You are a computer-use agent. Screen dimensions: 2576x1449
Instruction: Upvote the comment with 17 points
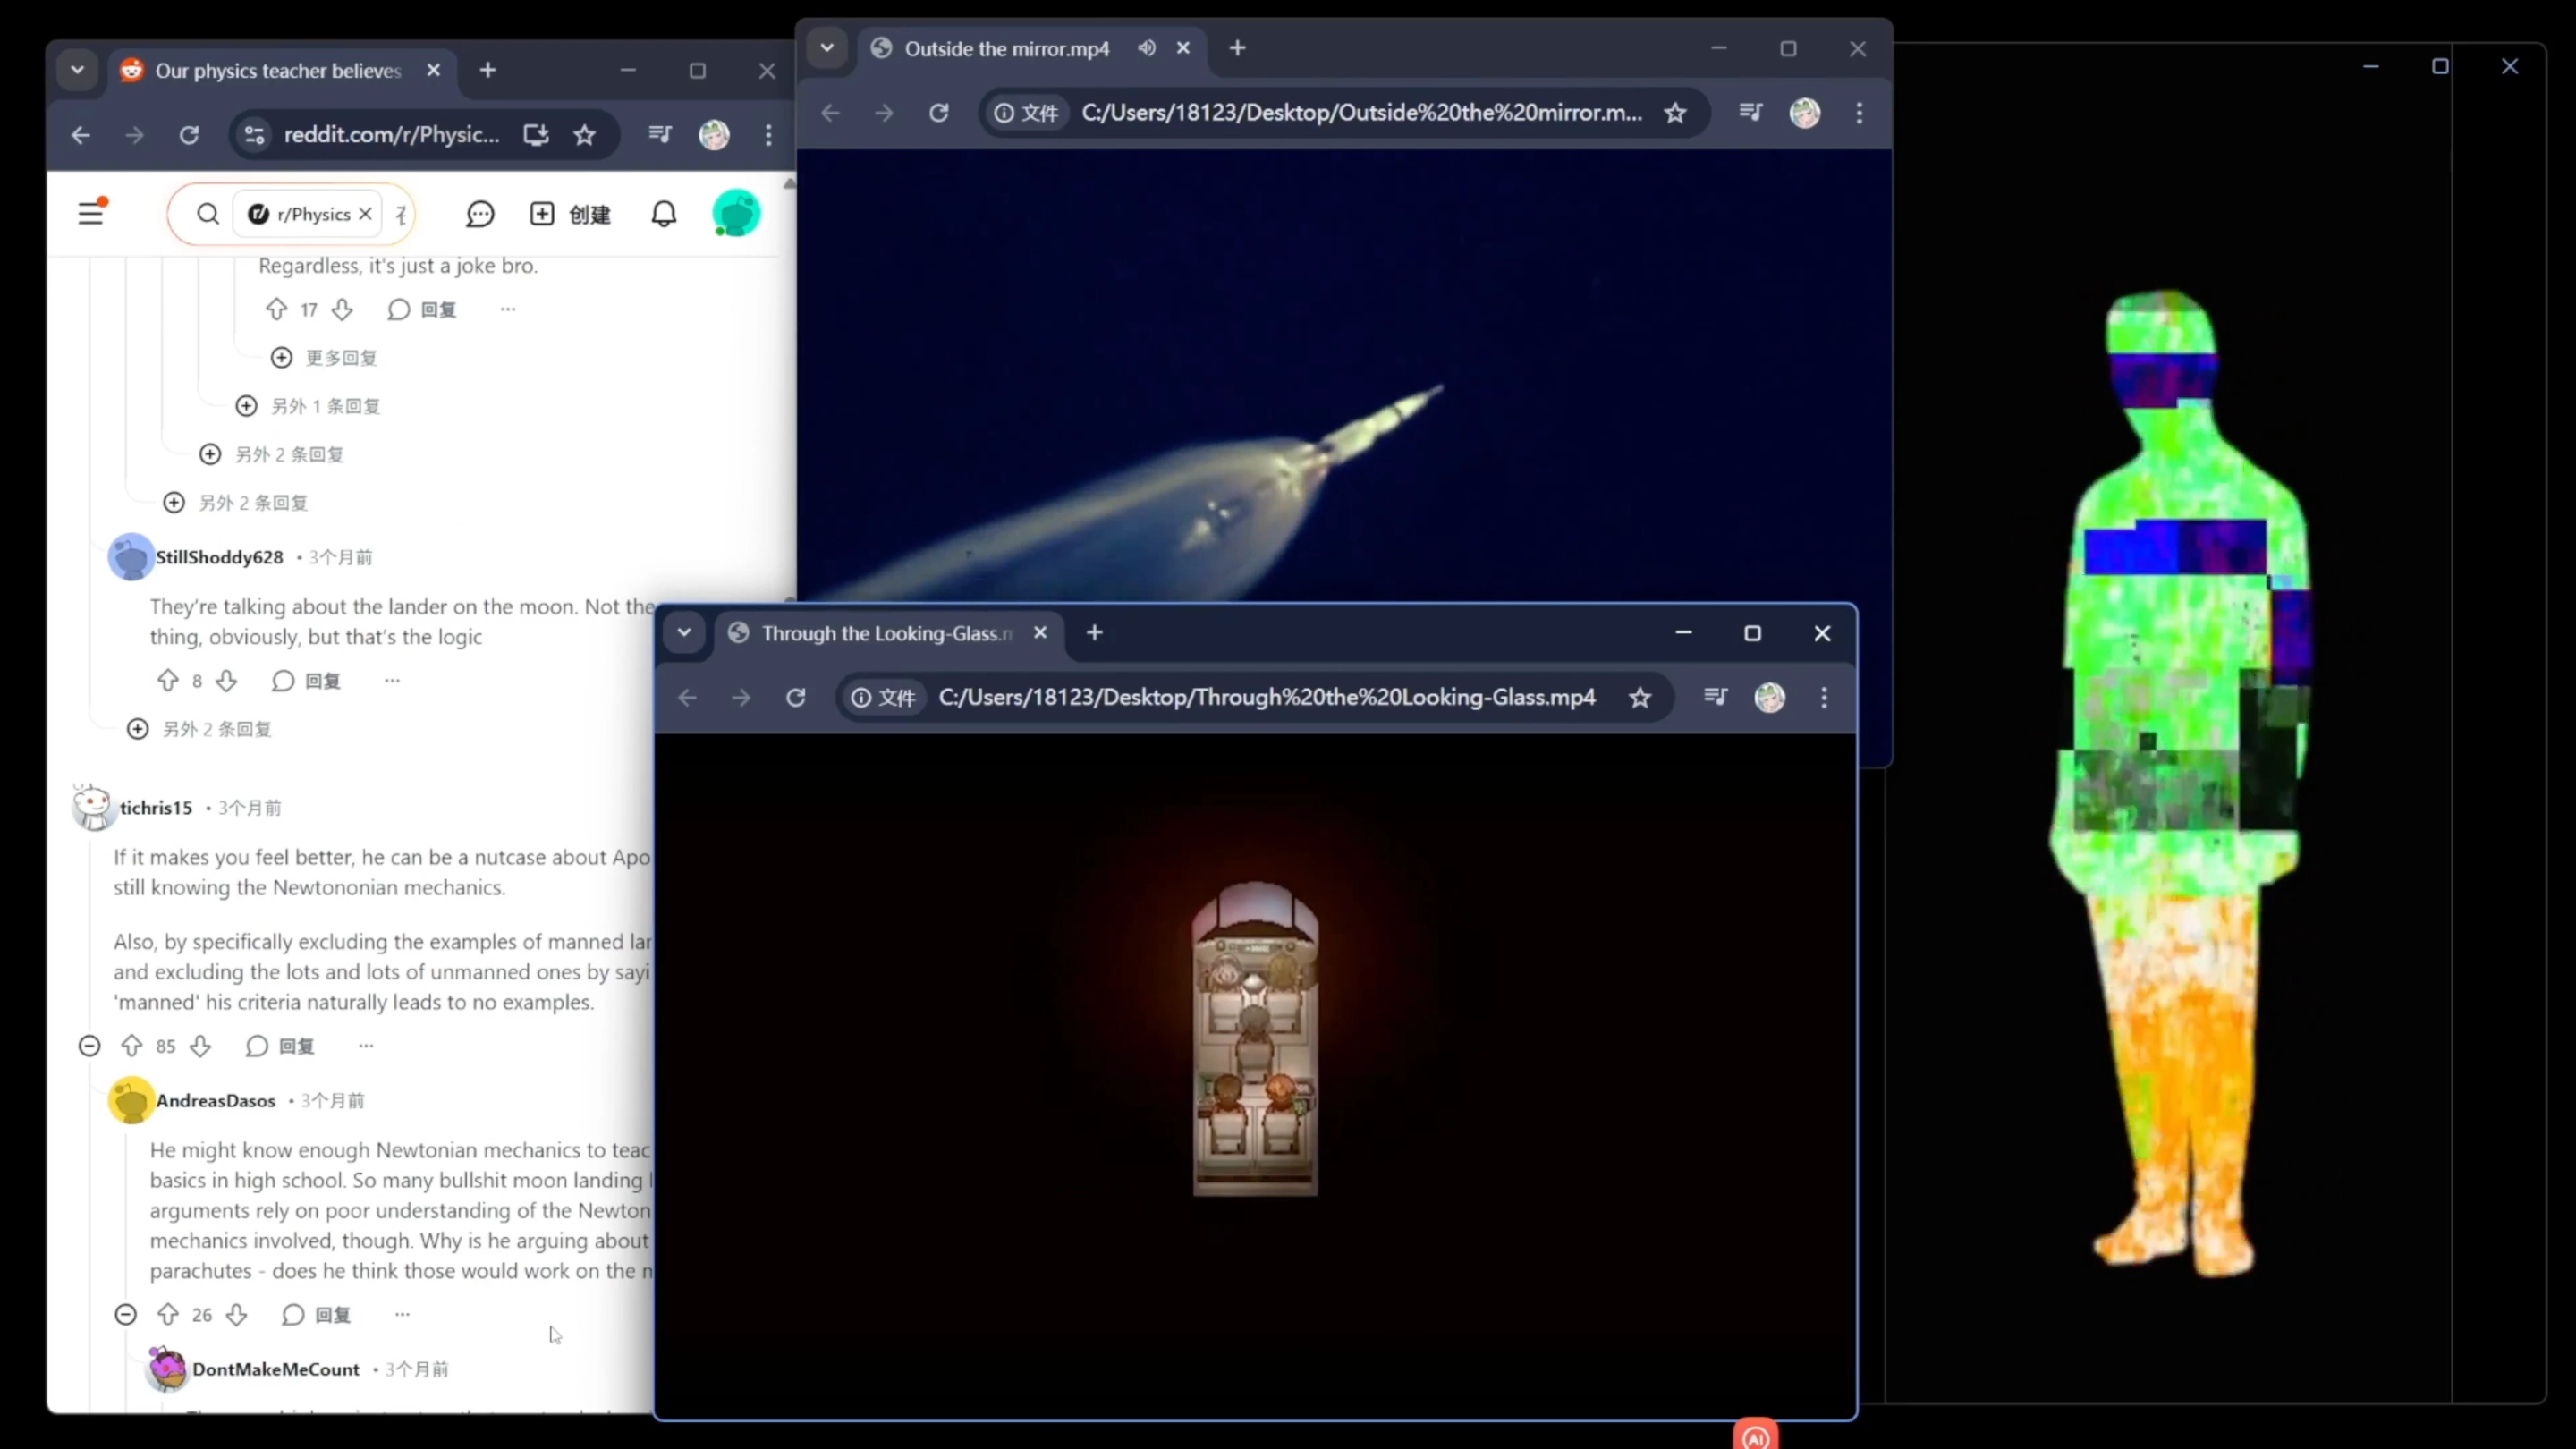point(277,310)
